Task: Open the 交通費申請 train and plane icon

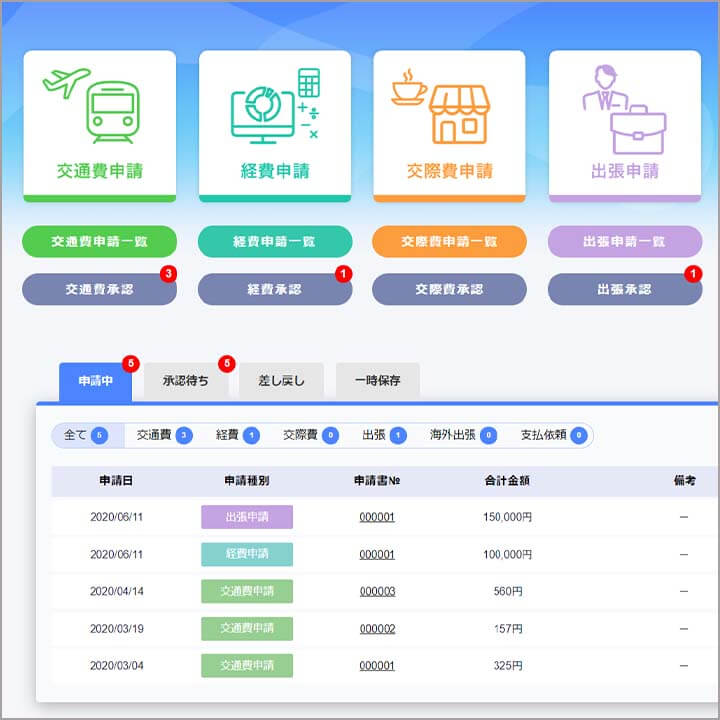Action: [99, 108]
